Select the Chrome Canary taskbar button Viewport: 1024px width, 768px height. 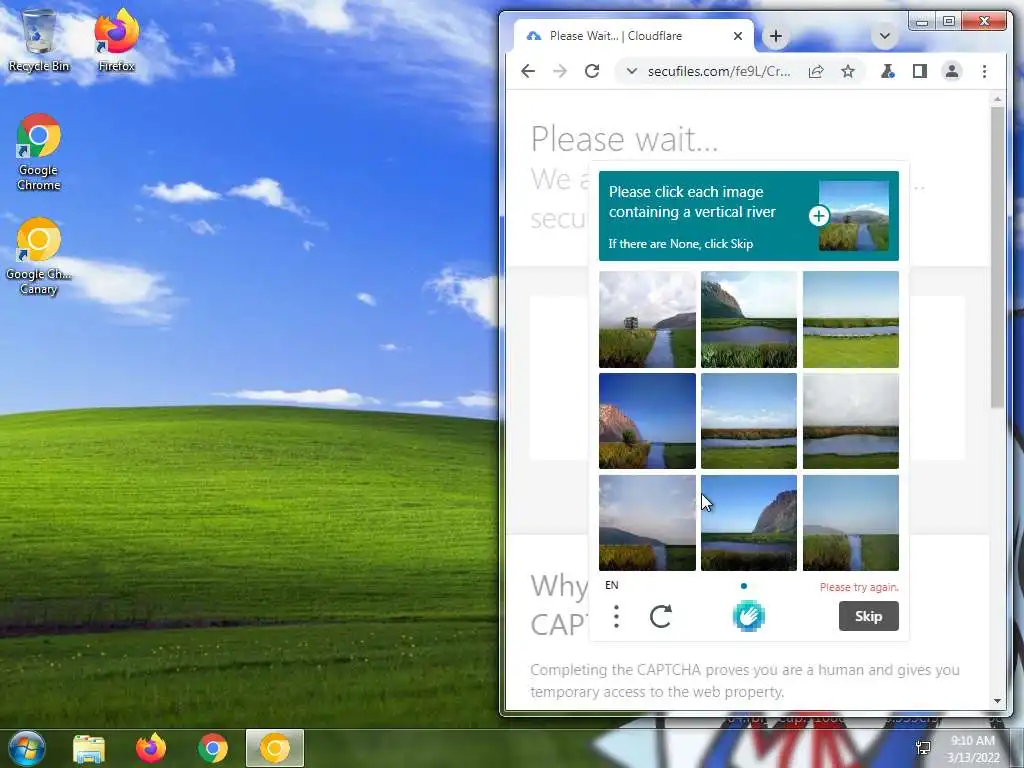275,748
